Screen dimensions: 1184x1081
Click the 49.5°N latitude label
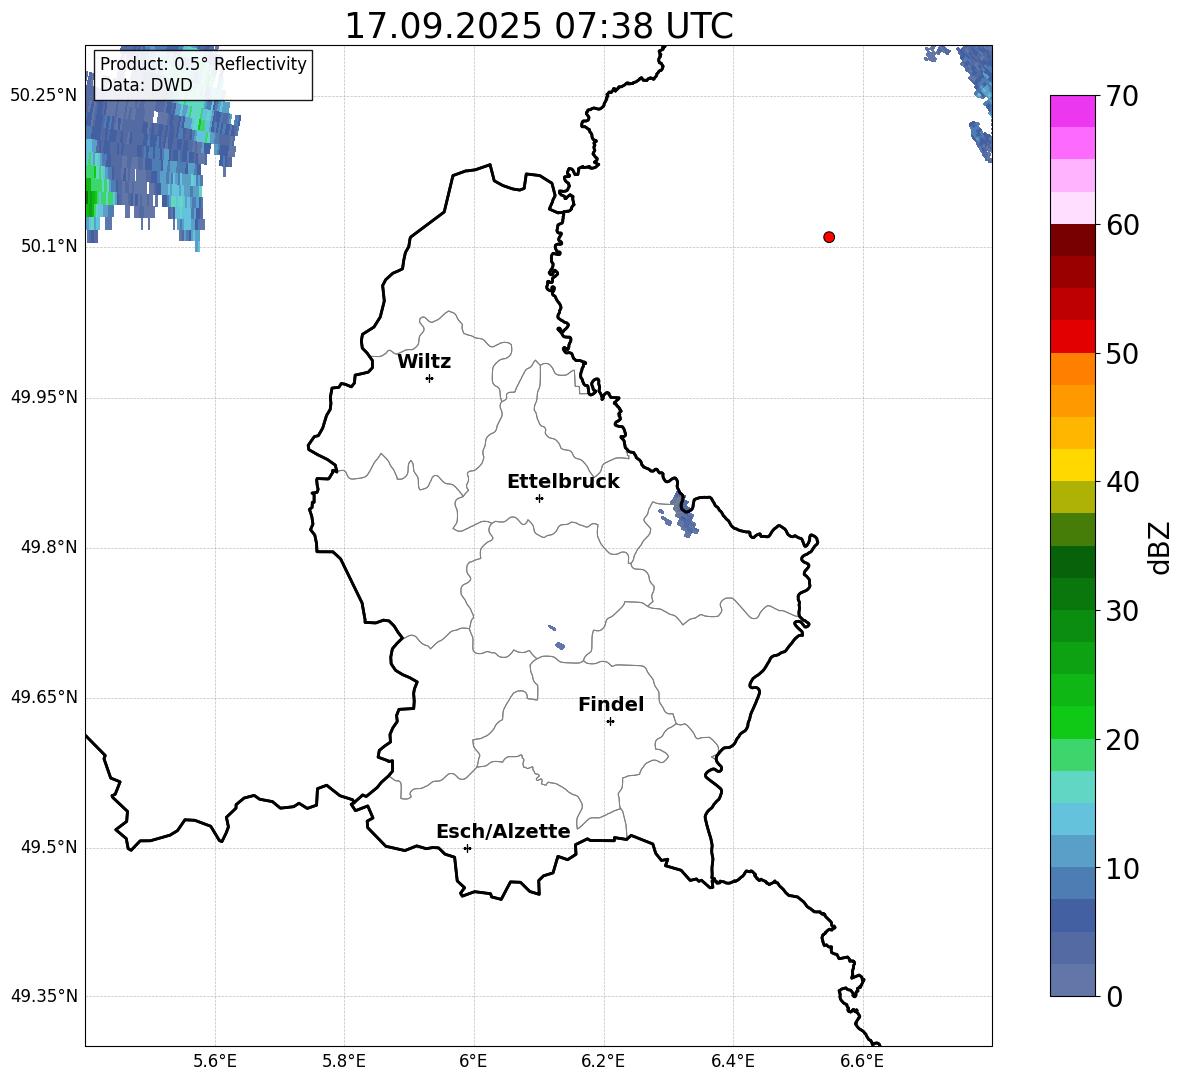click(50, 847)
